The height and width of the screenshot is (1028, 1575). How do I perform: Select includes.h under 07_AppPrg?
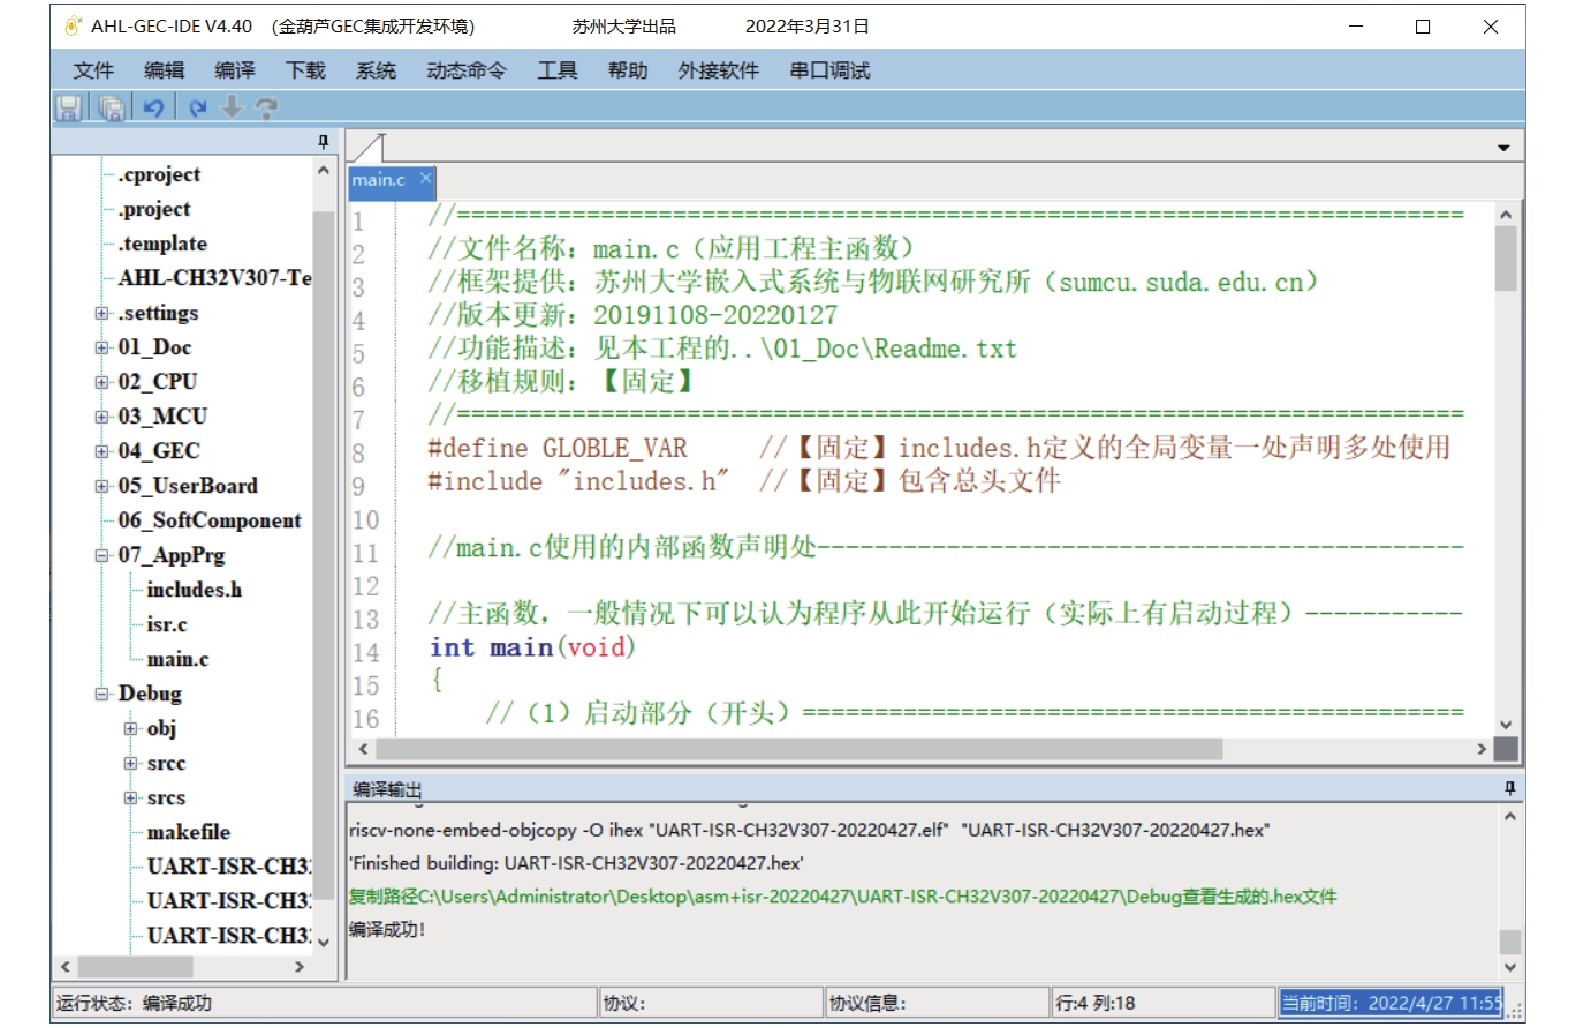click(x=194, y=589)
